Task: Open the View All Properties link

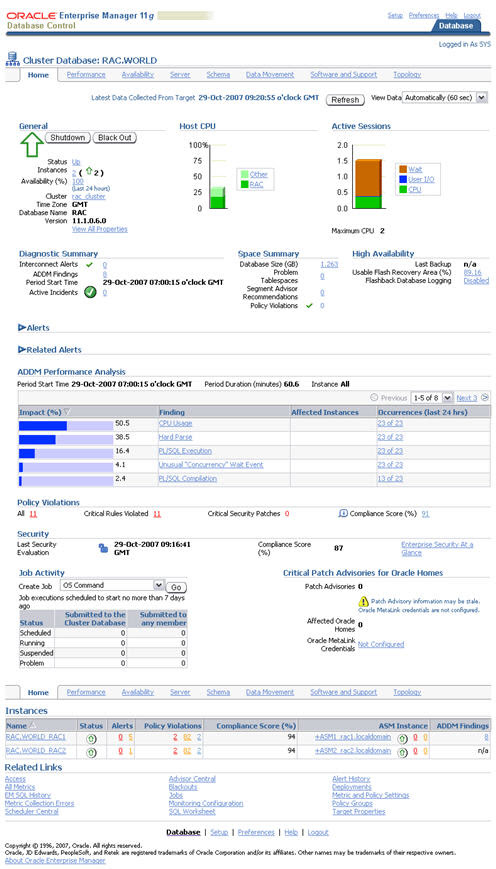Action: [100, 229]
